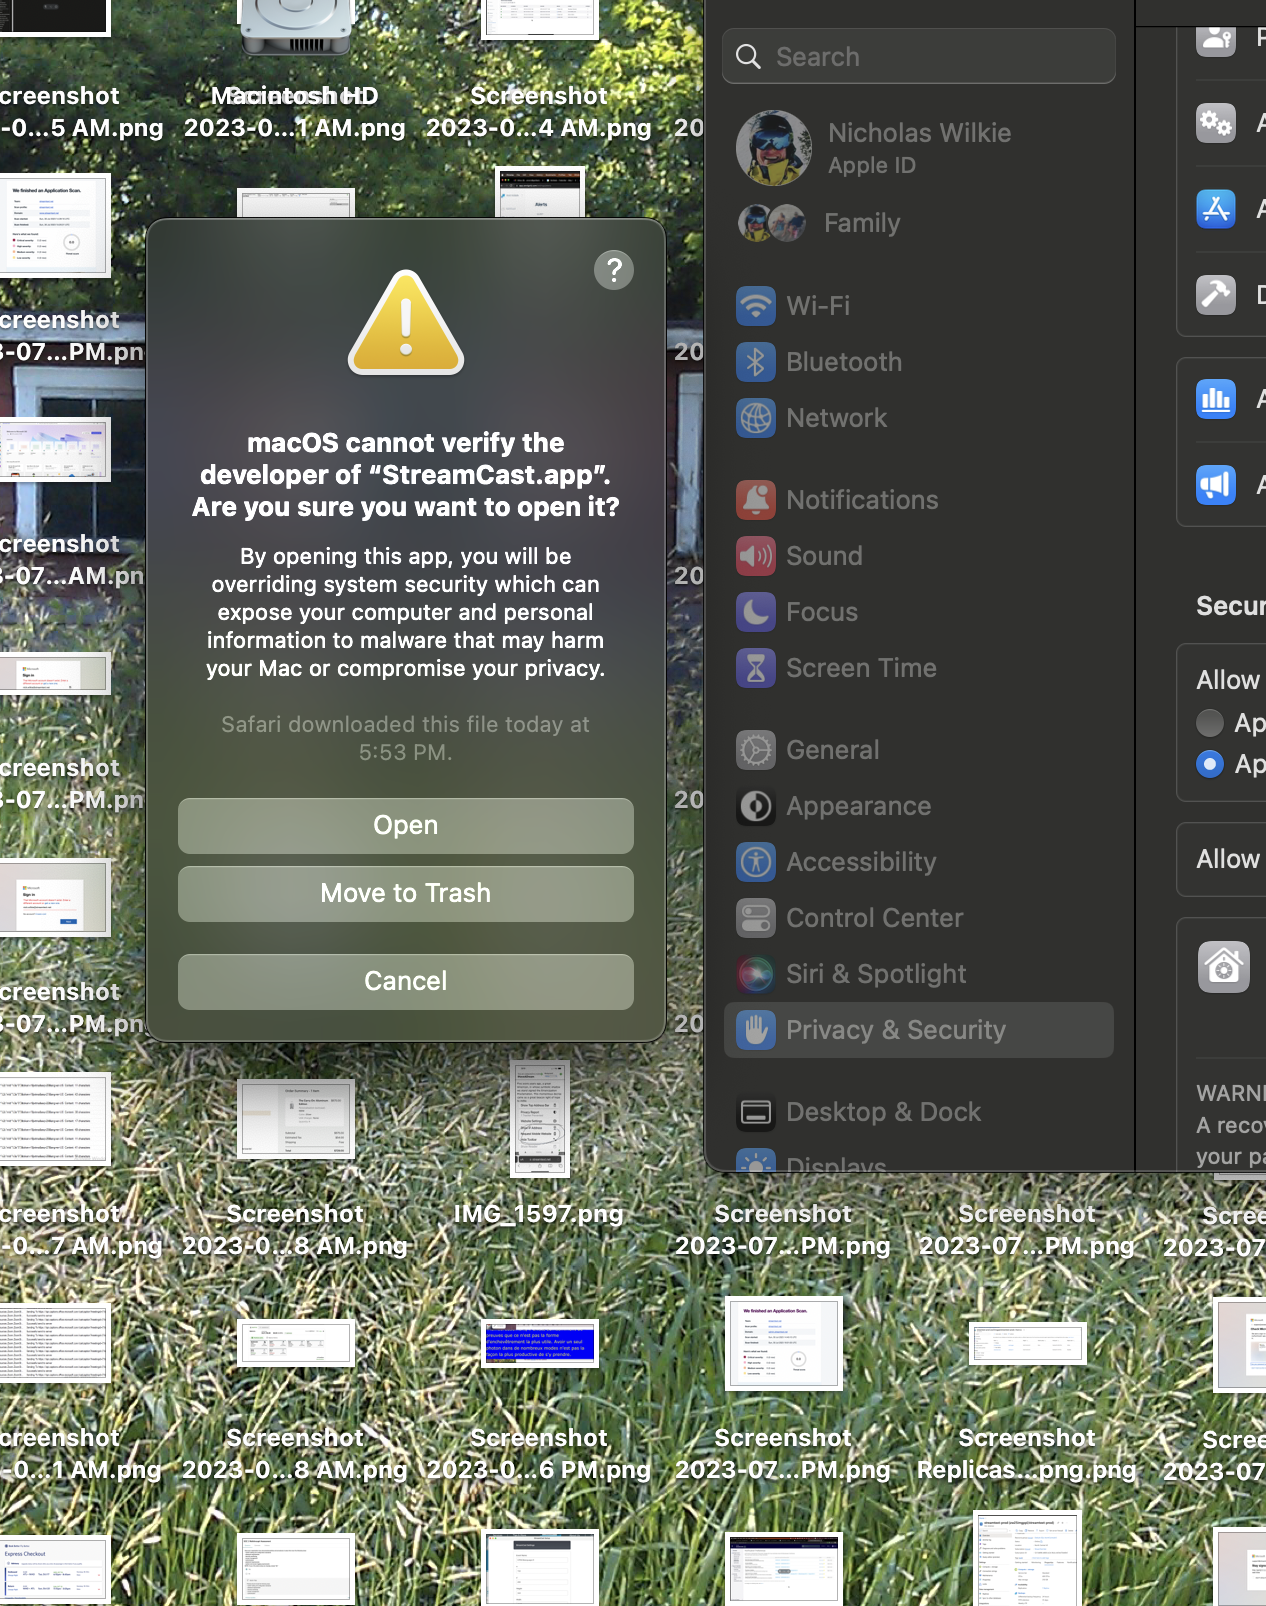The height and width of the screenshot is (1606, 1266).
Task: Select the Bluetooth icon in sidebar
Action: click(x=756, y=362)
